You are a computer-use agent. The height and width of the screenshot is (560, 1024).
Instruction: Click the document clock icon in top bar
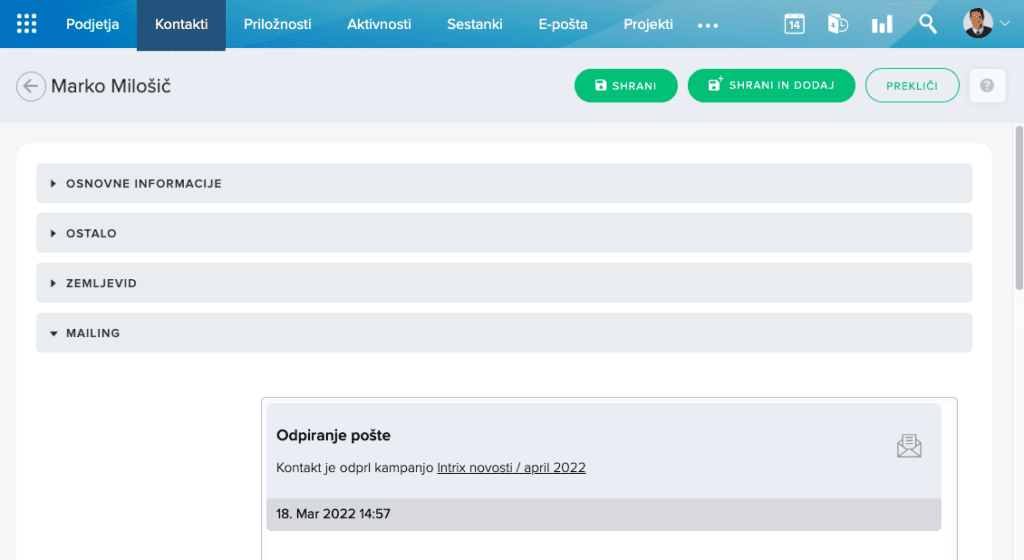pyautogui.click(x=838, y=24)
